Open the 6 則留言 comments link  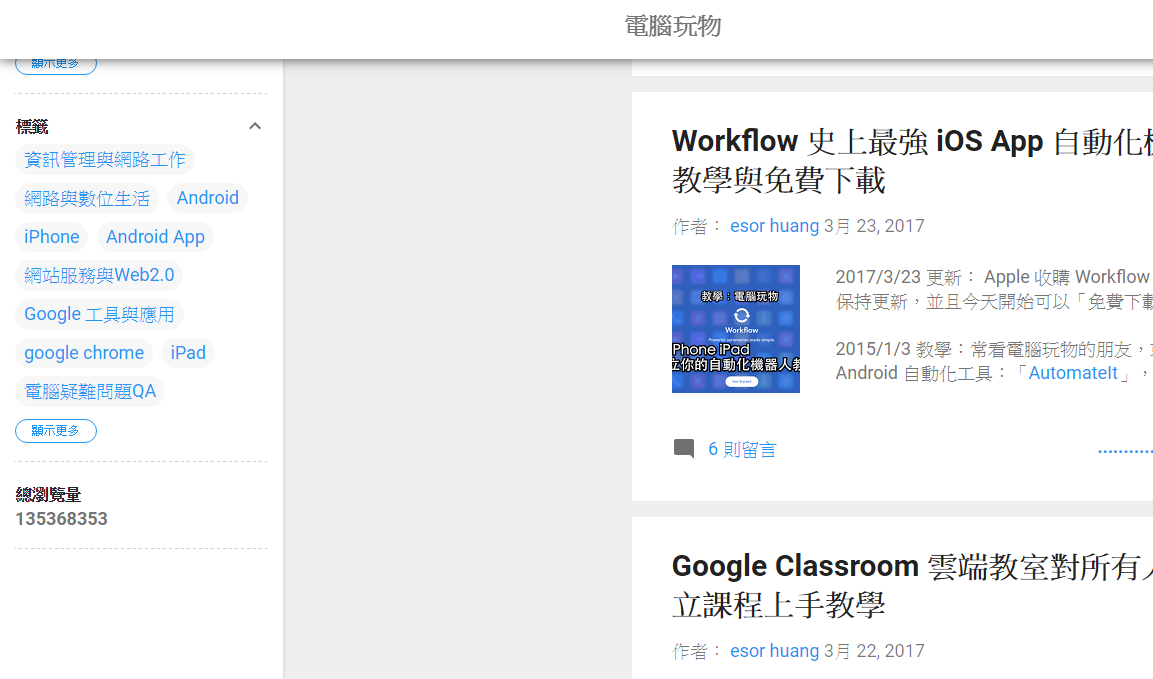pyautogui.click(x=742, y=449)
